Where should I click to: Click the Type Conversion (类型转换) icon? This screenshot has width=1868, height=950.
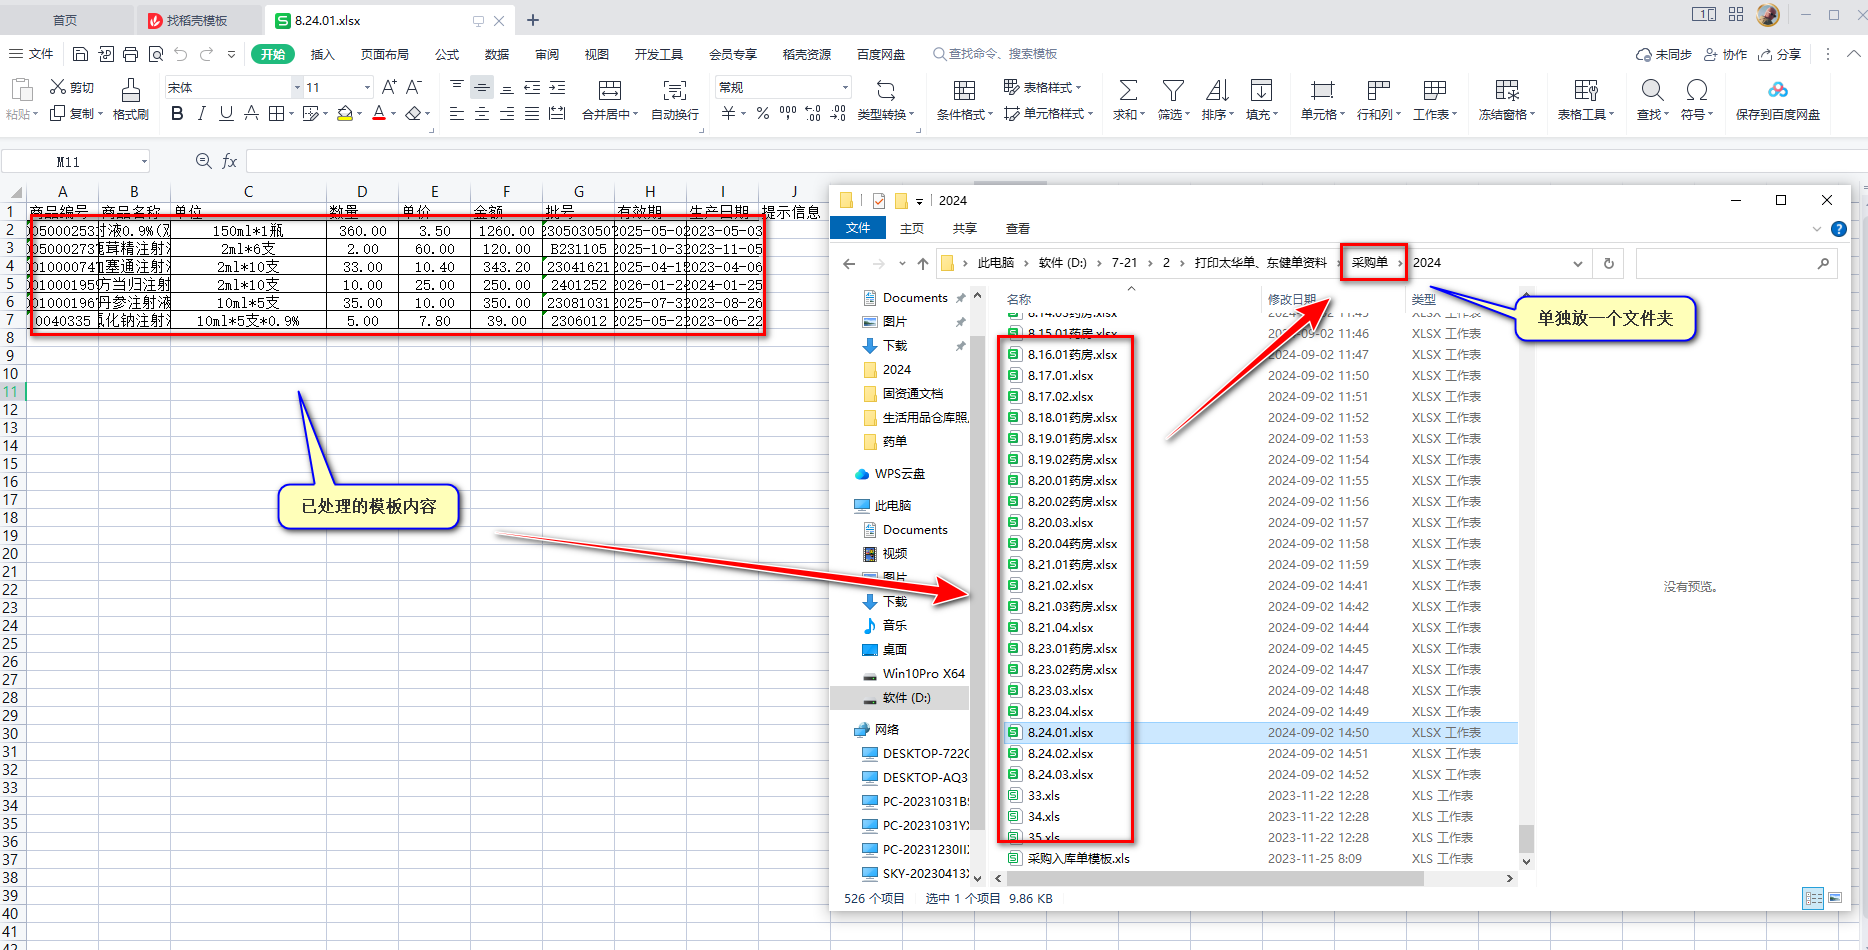pos(885,91)
